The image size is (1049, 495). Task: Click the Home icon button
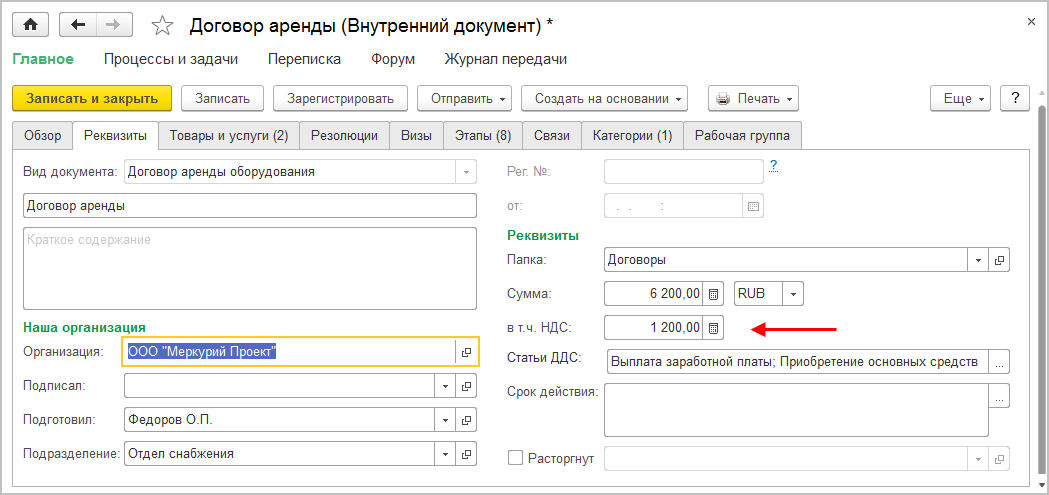click(30, 23)
